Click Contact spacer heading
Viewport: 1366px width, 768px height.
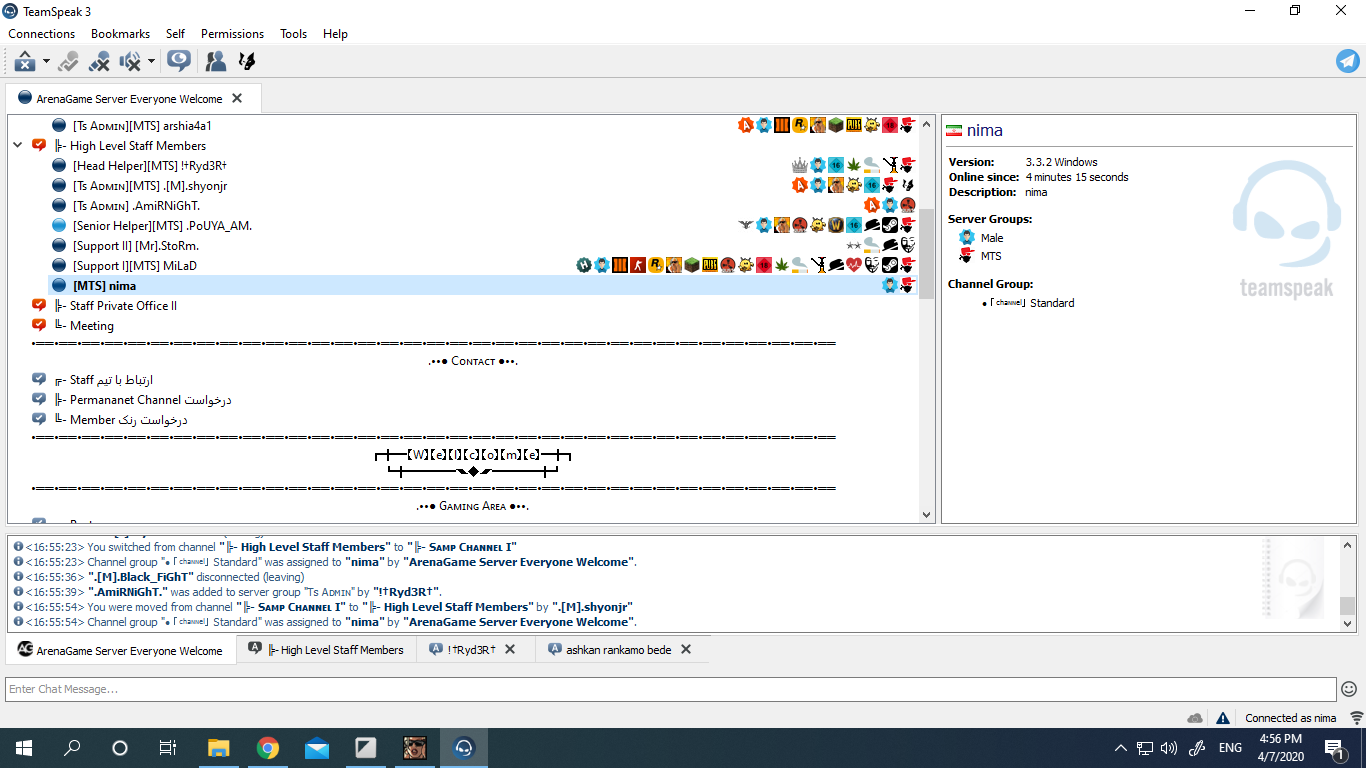(473, 361)
